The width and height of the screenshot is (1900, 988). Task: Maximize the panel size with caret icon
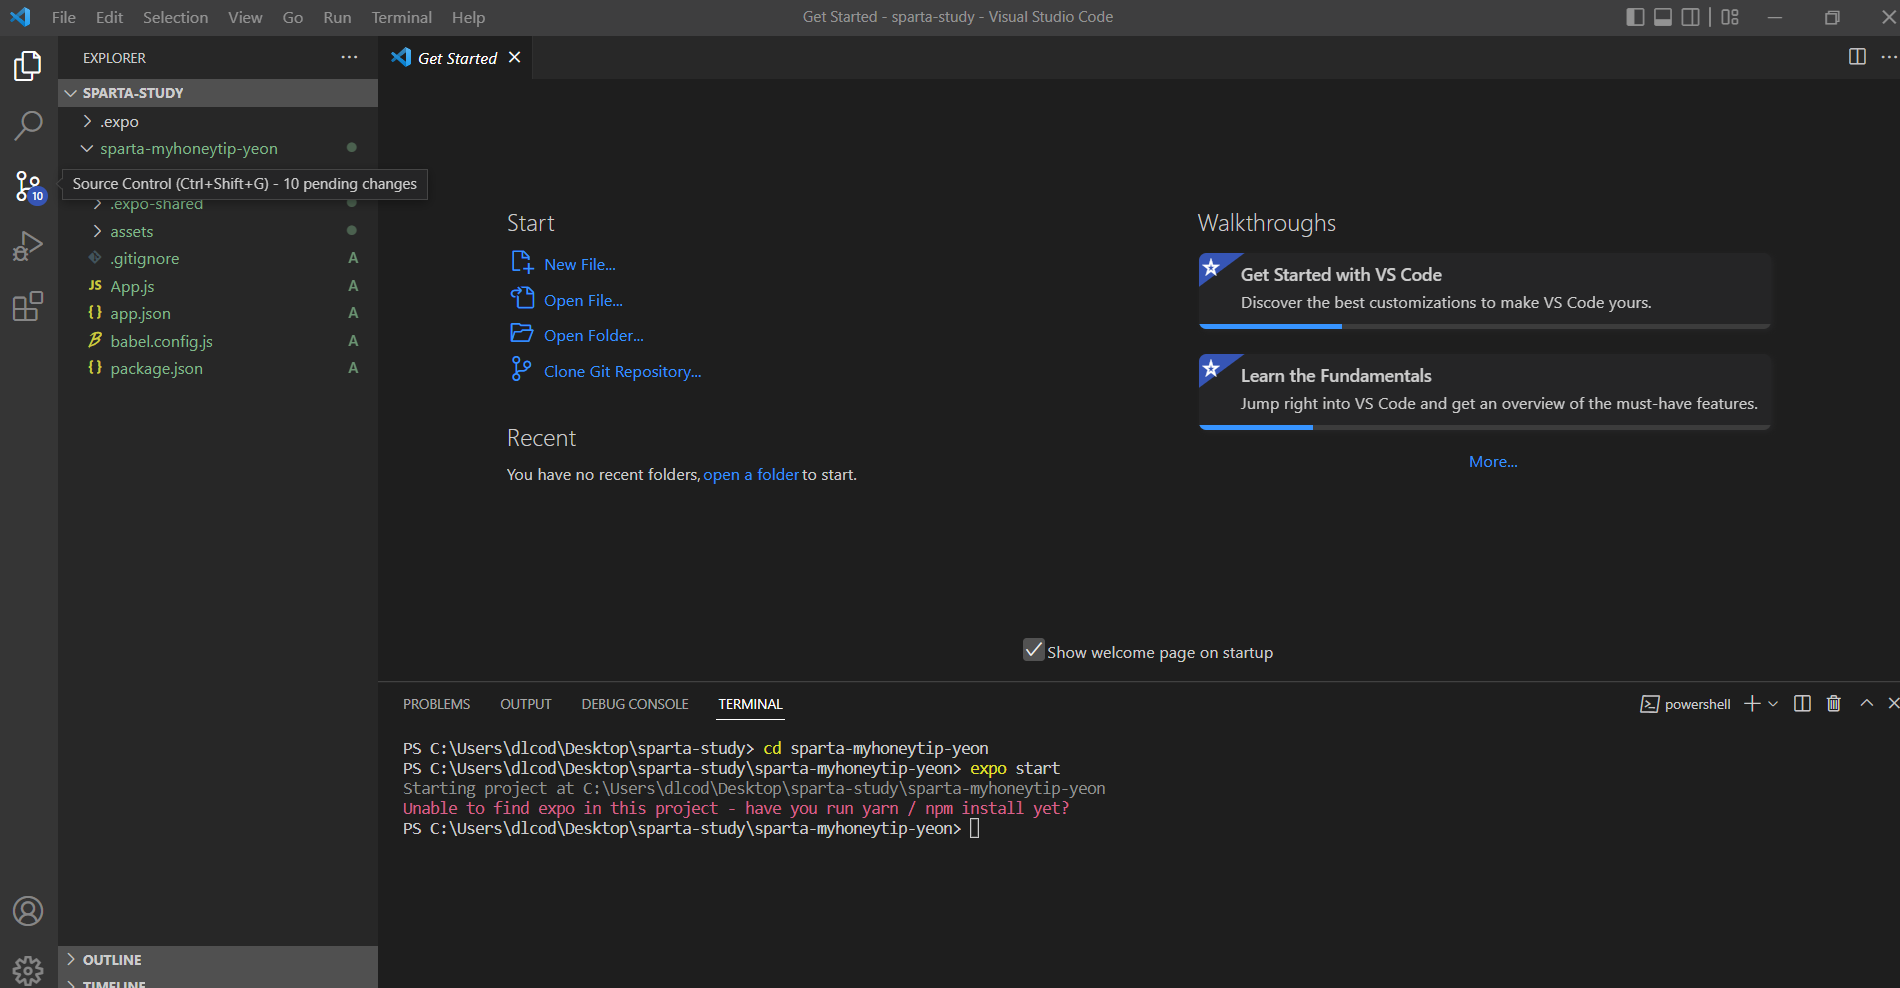[x=1866, y=704]
